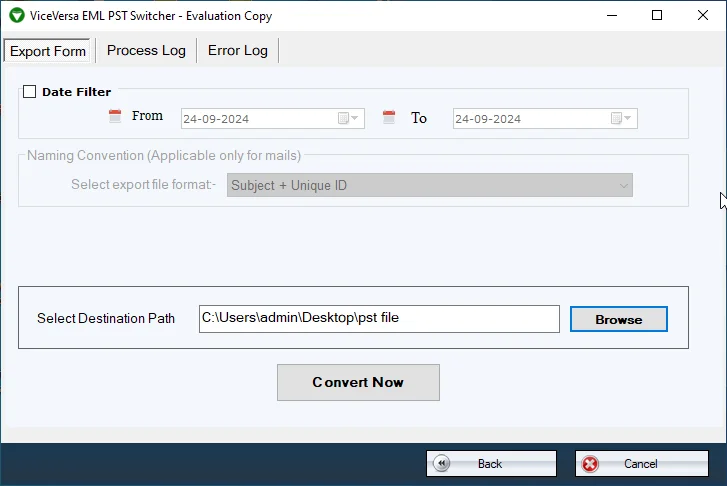The width and height of the screenshot is (727, 486).
Task: Maximize the ViceVersa window
Action: [657, 15]
